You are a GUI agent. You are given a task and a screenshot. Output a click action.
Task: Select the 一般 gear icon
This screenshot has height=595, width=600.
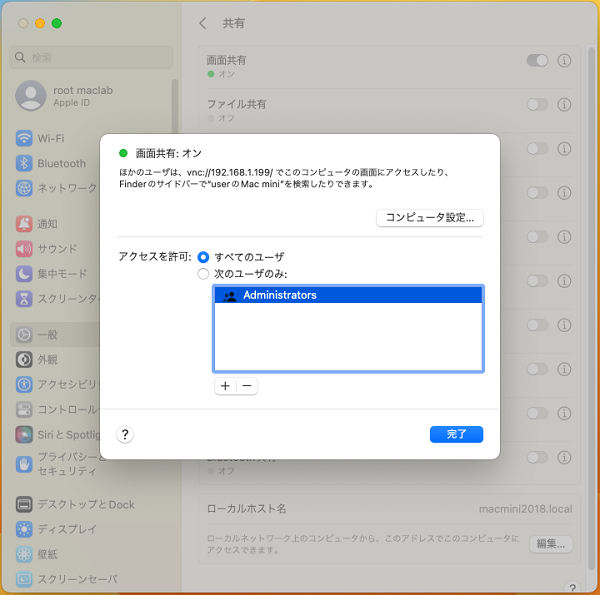pos(24,334)
